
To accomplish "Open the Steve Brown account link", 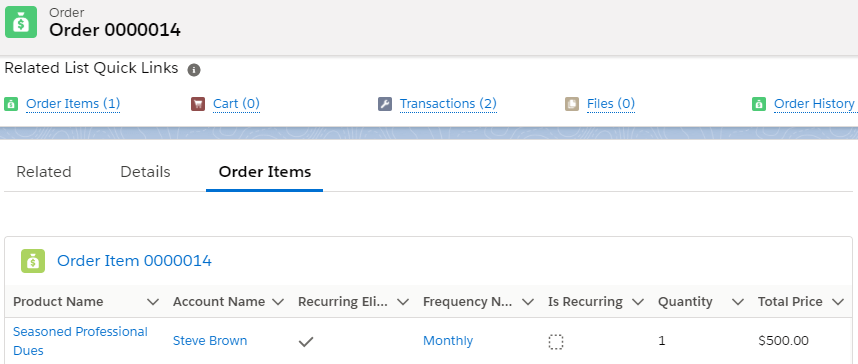I will click(210, 340).
